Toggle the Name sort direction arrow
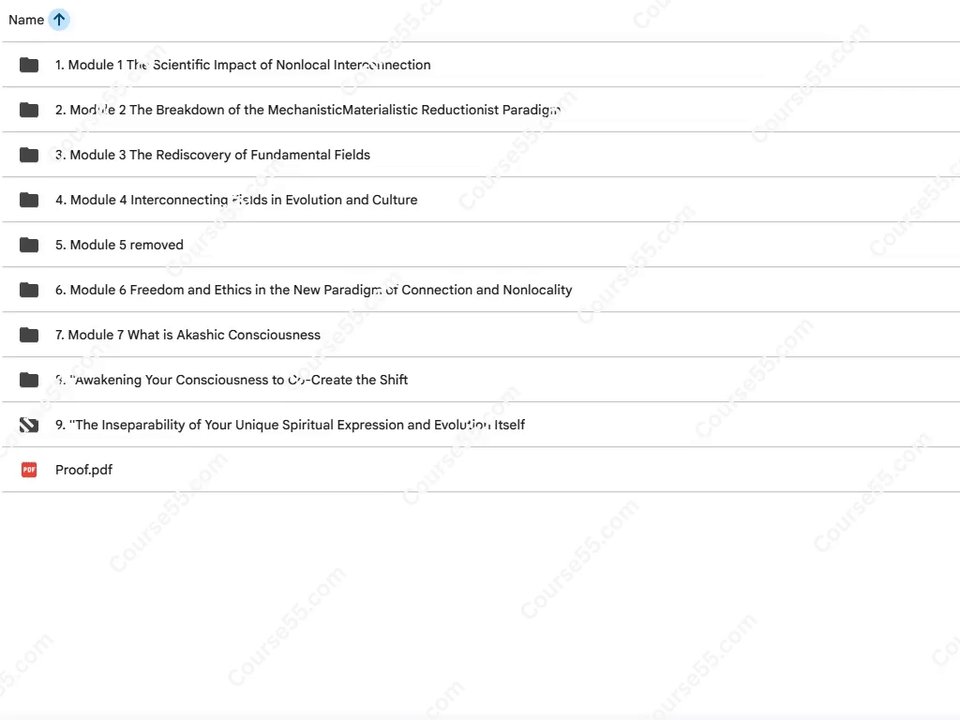The height and width of the screenshot is (720, 960). click(59, 20)
